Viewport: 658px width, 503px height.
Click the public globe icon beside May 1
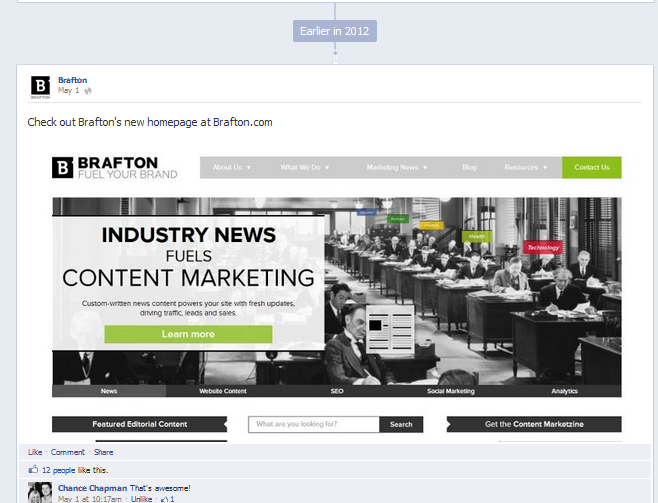87,91
